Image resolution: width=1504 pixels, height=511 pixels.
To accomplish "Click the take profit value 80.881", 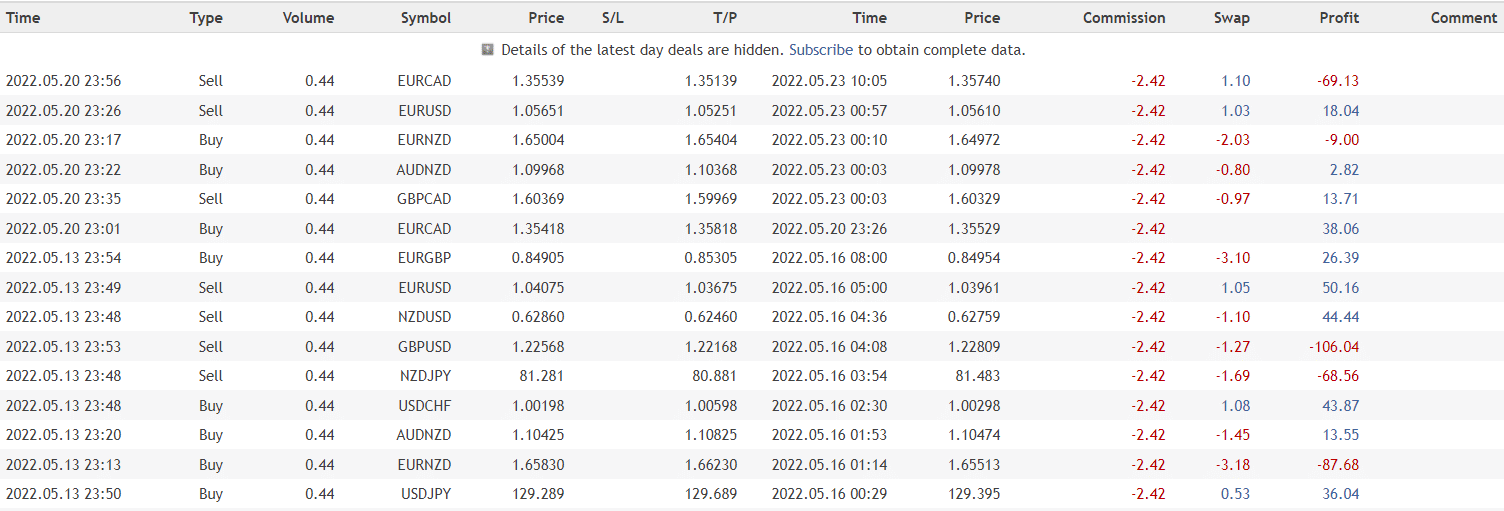I will [x=715, y=376].
